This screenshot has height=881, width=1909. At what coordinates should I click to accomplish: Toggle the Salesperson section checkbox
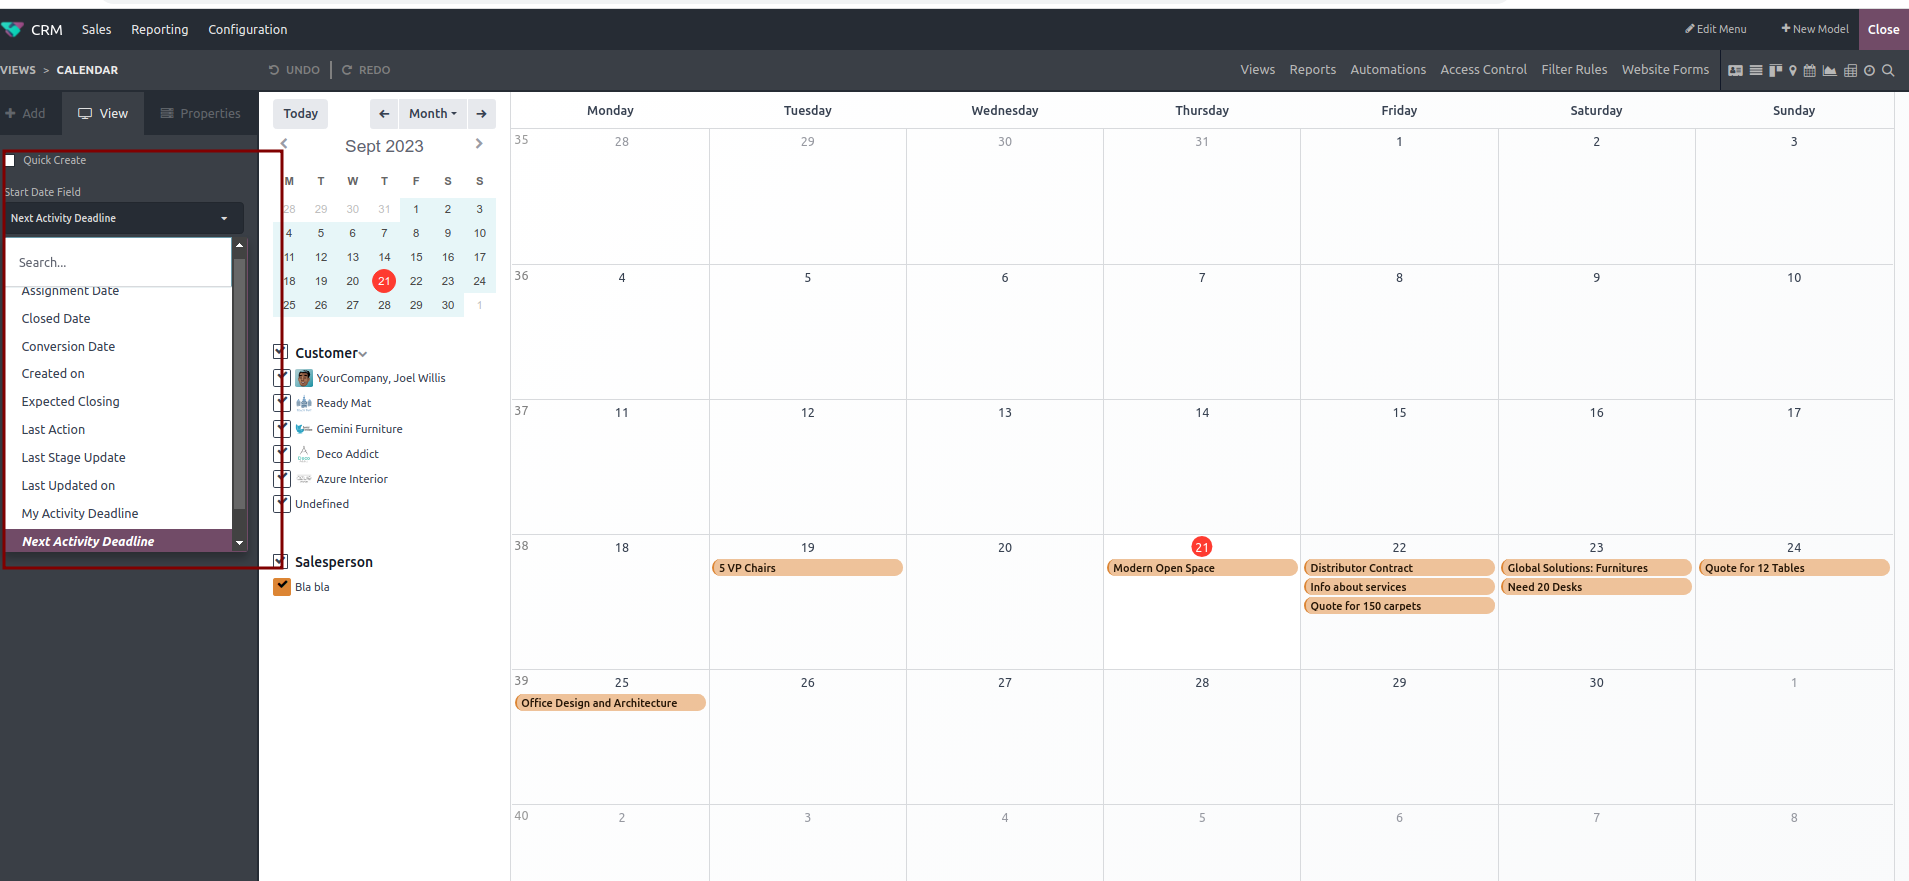281,562
